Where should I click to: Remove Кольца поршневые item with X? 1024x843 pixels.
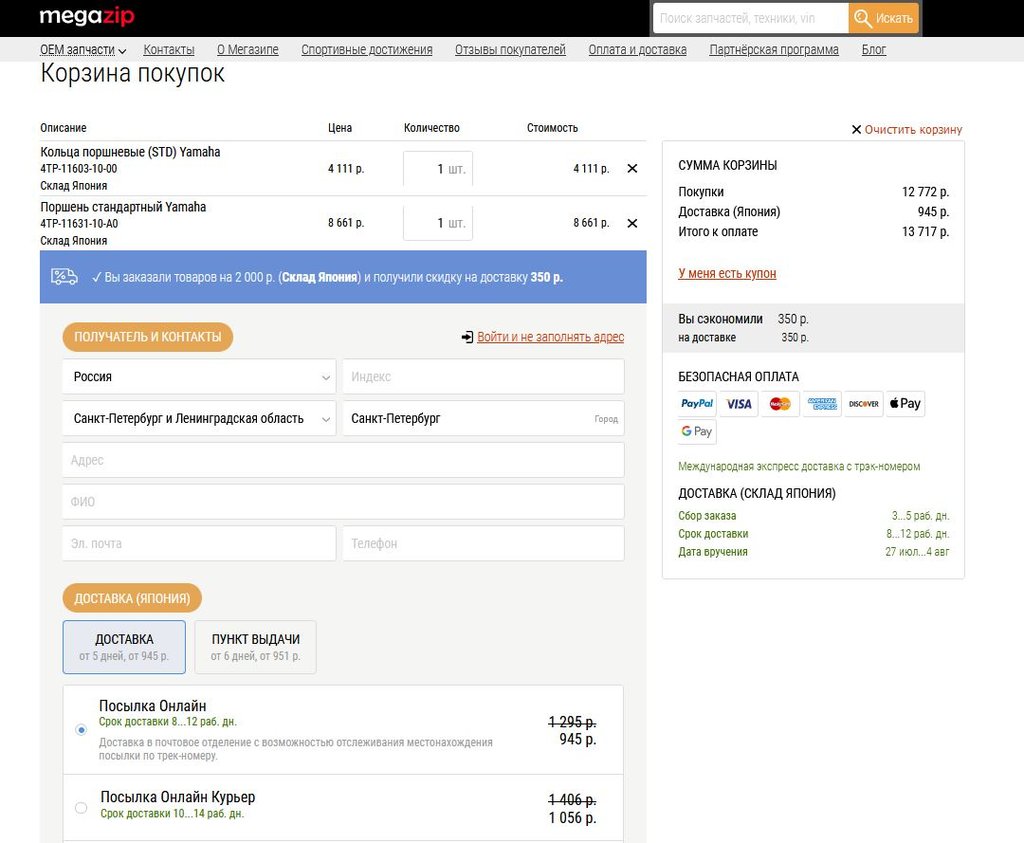pos(632,168)
